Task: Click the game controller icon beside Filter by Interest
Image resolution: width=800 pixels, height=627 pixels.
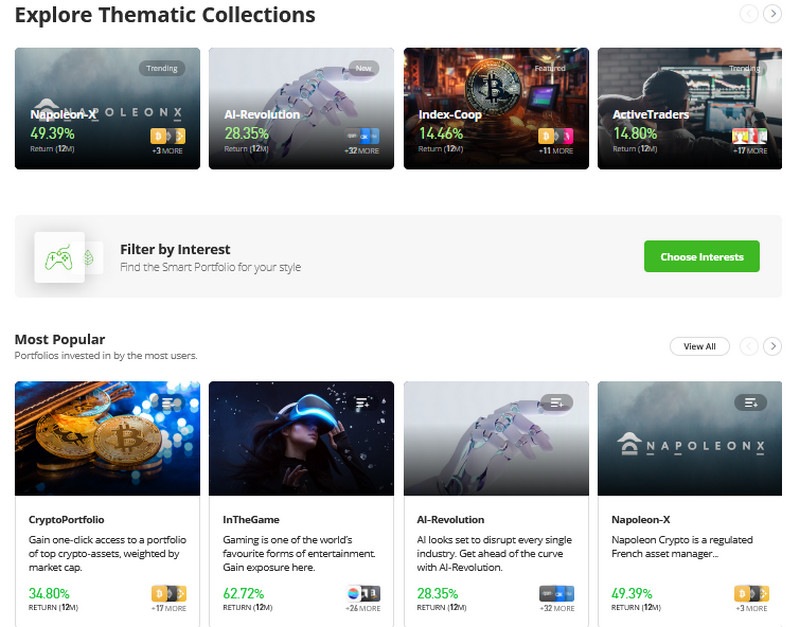Action: click(59, 257)
